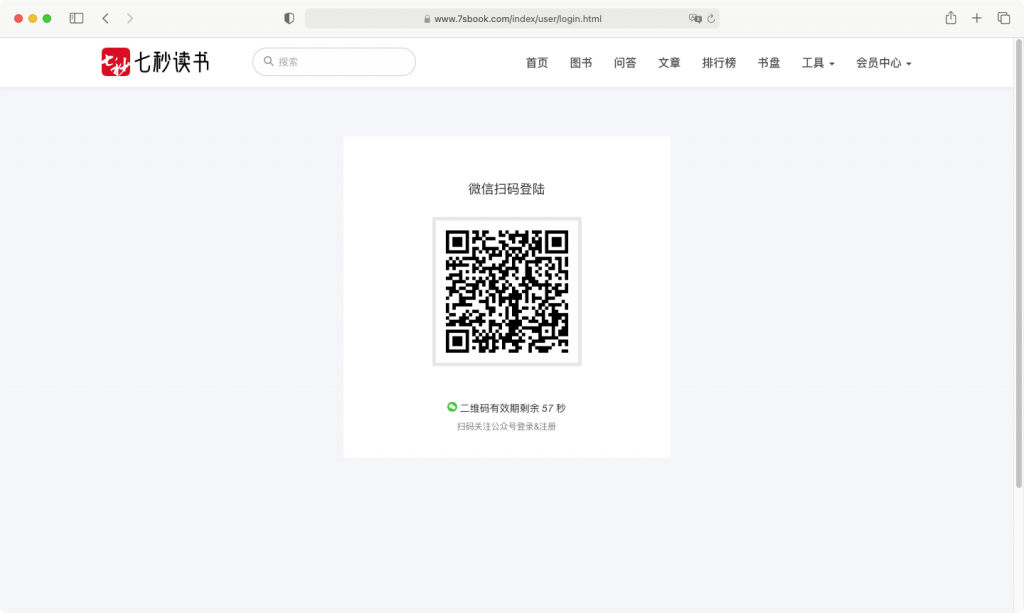Click the 微信扫码登陆 heading text
The width and height of the screenshot is (1024, 613).
tap(506, 189)
